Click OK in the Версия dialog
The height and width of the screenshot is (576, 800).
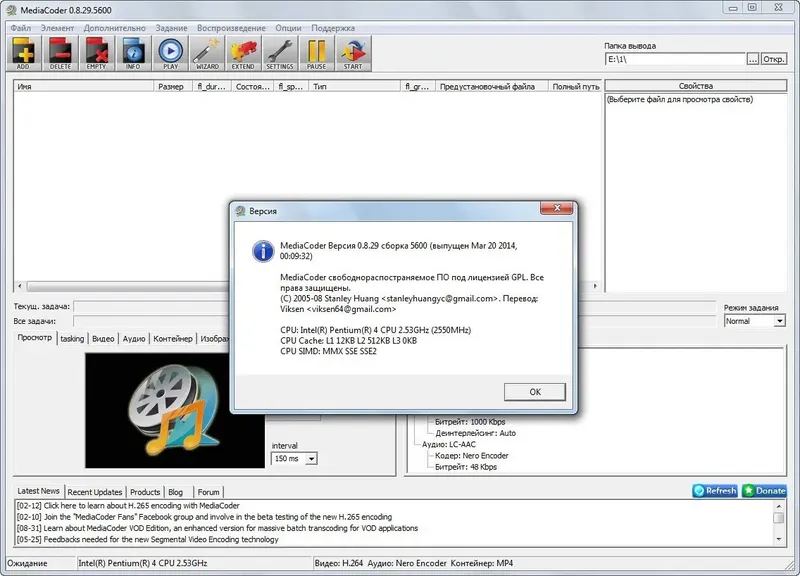point(535,392)
